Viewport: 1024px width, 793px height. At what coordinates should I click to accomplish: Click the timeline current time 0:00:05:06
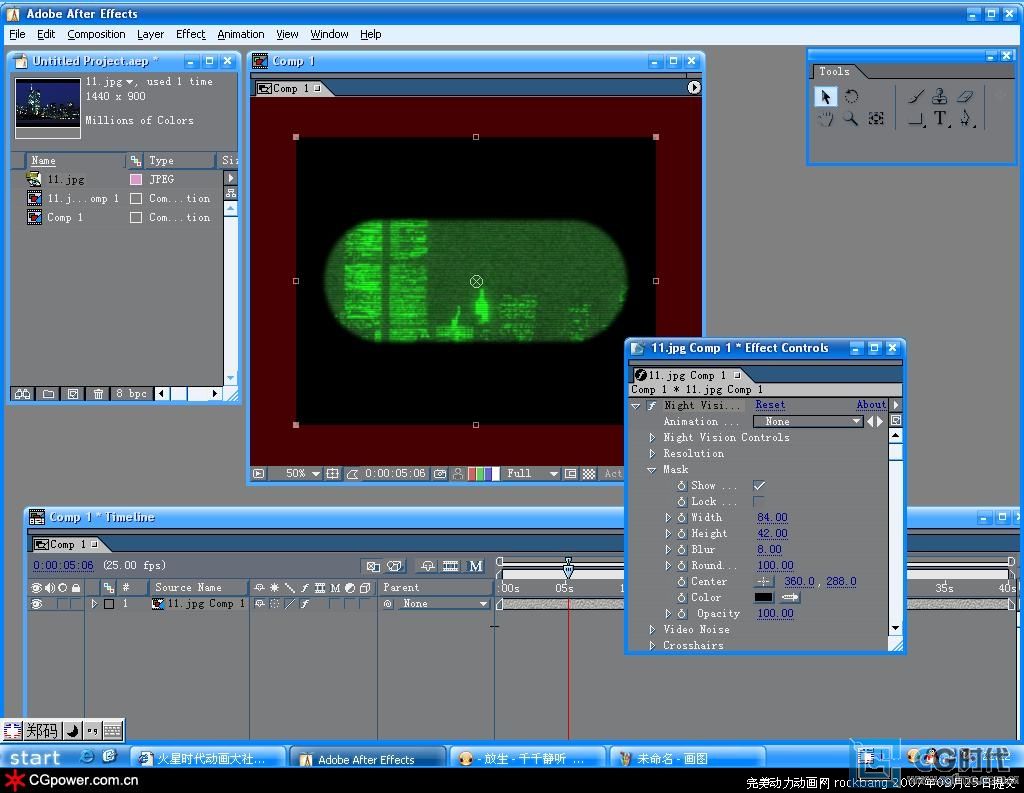[x=63, y=565]
